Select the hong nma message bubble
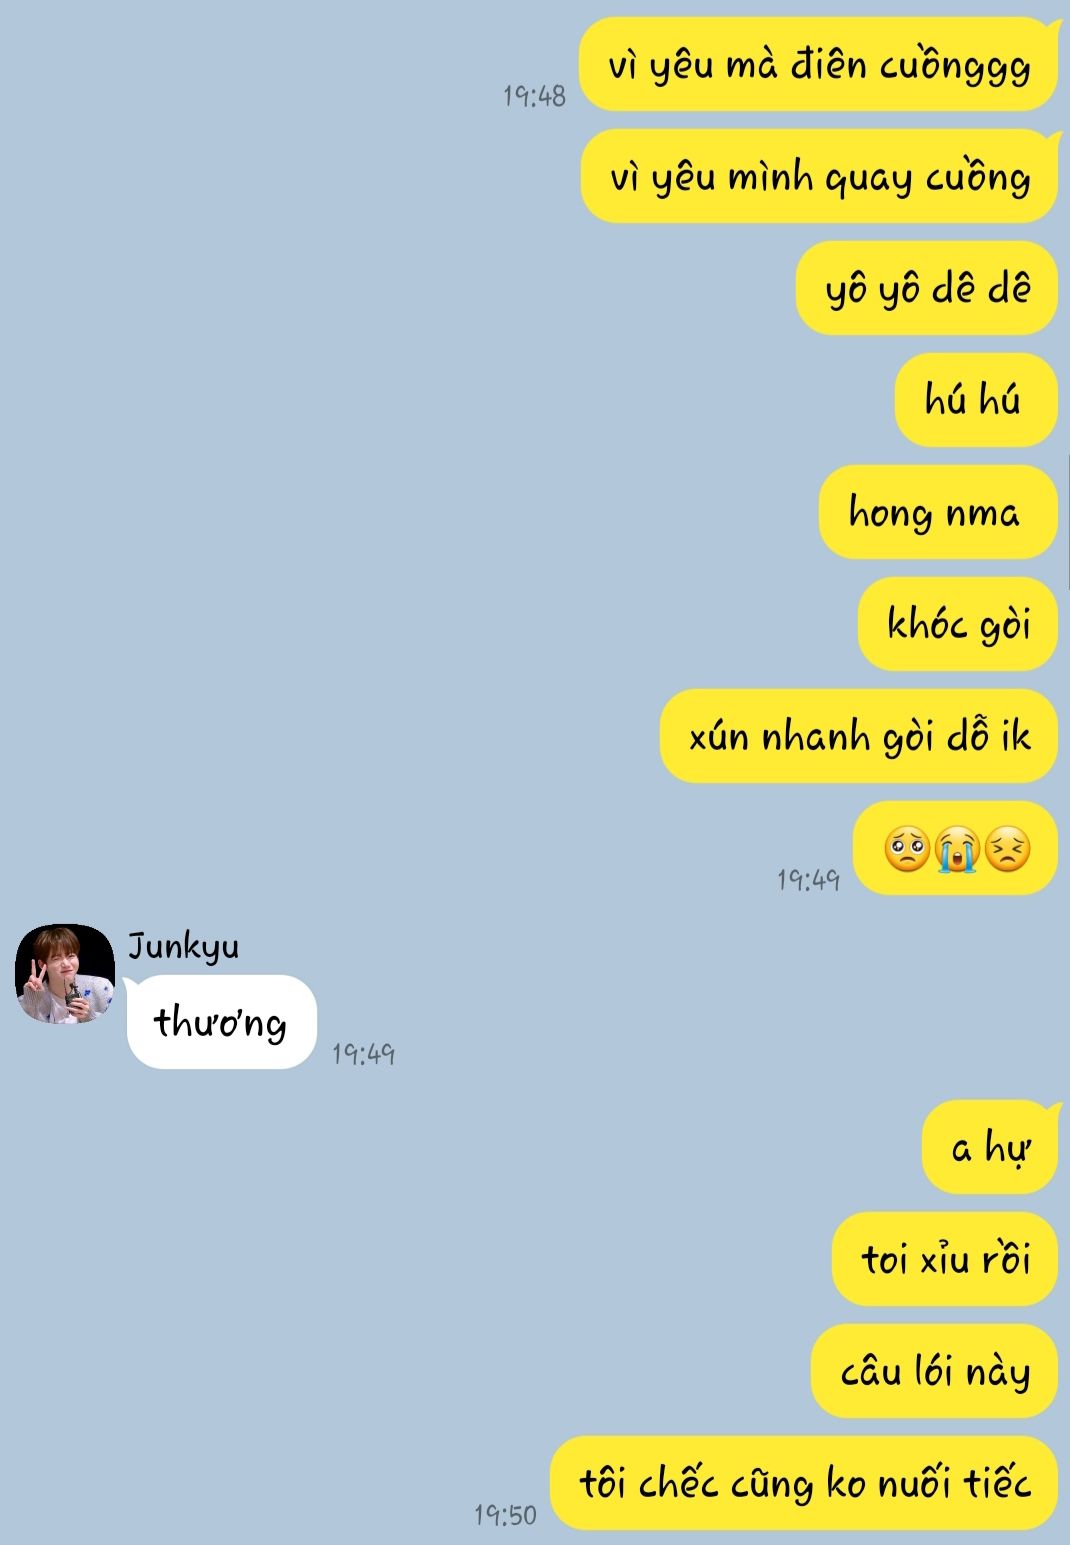Viewport: 1070px width, 1545px height. tap(937, 513)
